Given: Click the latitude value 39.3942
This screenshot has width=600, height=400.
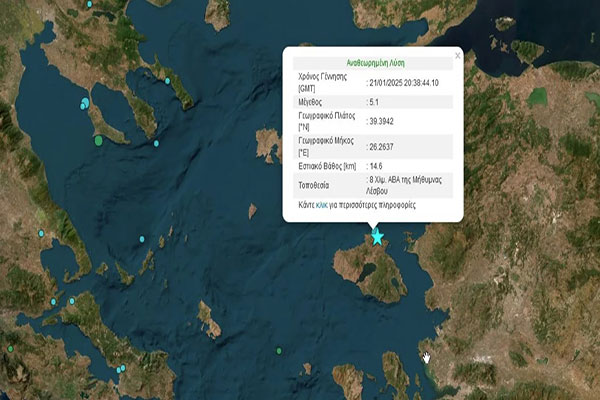Looking at the screenshot, I should click(383, 121).
